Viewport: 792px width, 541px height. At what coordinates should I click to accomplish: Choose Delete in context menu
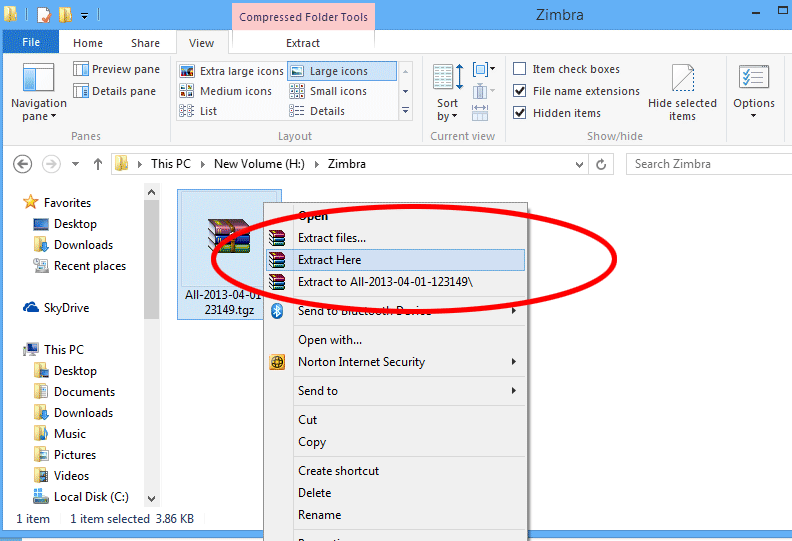395,493
